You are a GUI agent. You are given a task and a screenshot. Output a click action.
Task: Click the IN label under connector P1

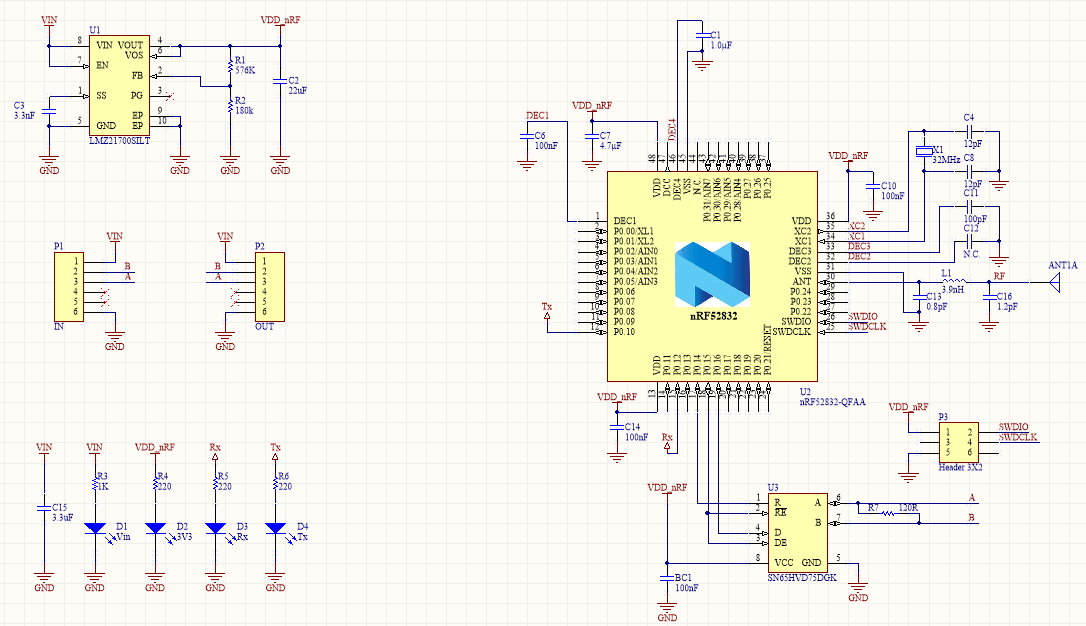(x=59, y=326)
